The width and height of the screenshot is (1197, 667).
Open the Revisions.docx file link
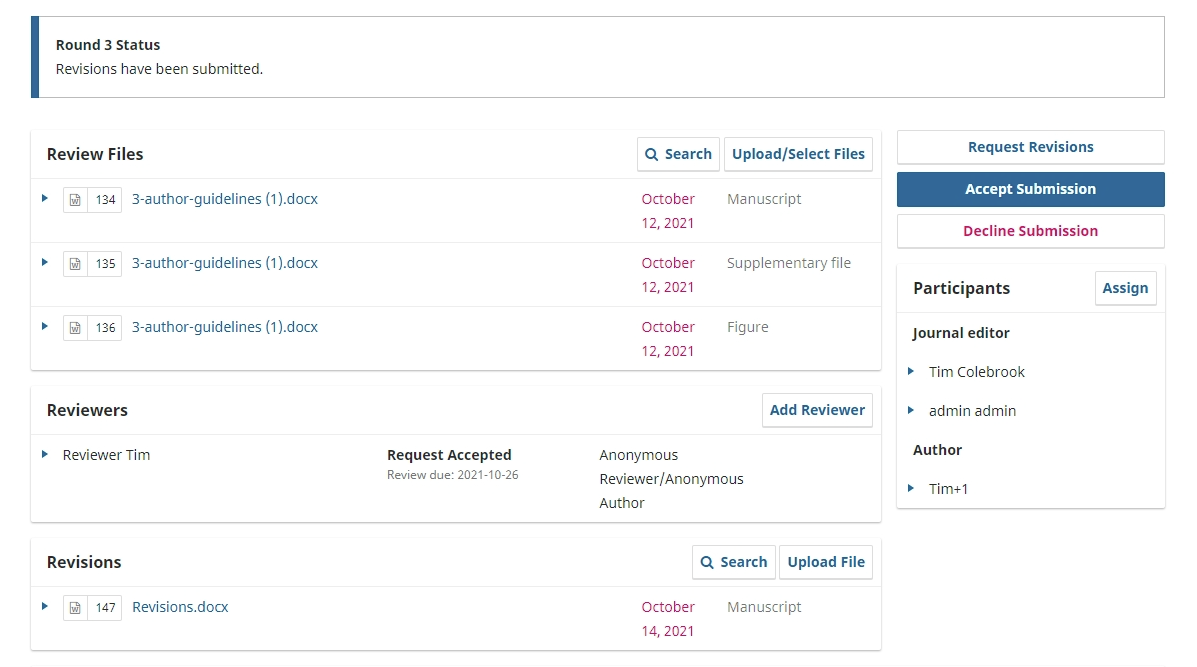180,607
